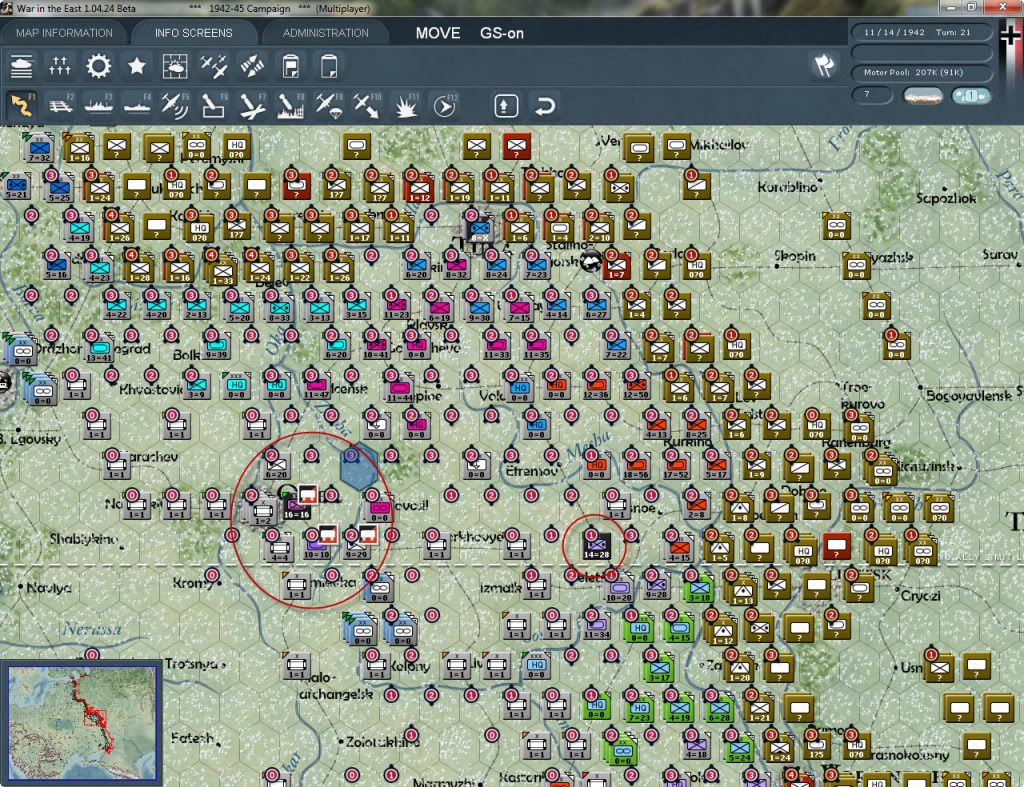Click the curved undo arrow button
The width and height of the screenshot is (1024, 787).
545,106
